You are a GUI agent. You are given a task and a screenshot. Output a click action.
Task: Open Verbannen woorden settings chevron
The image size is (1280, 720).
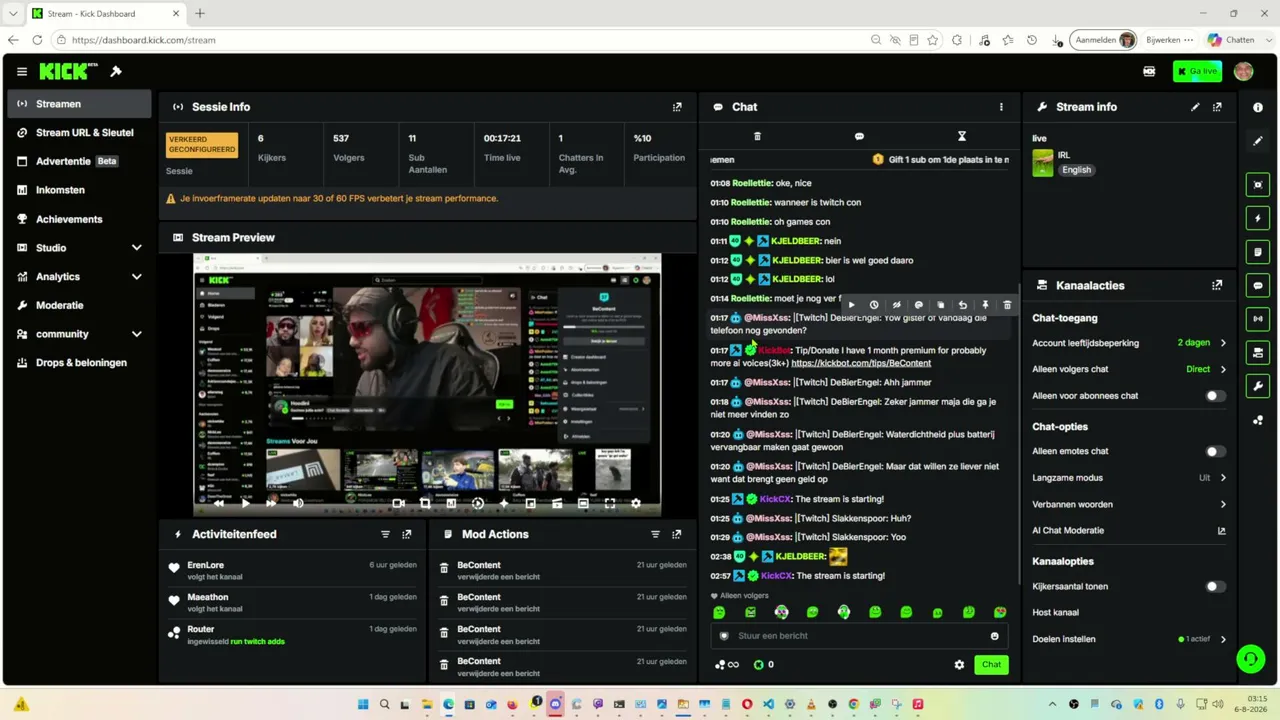coord(1223,505)
